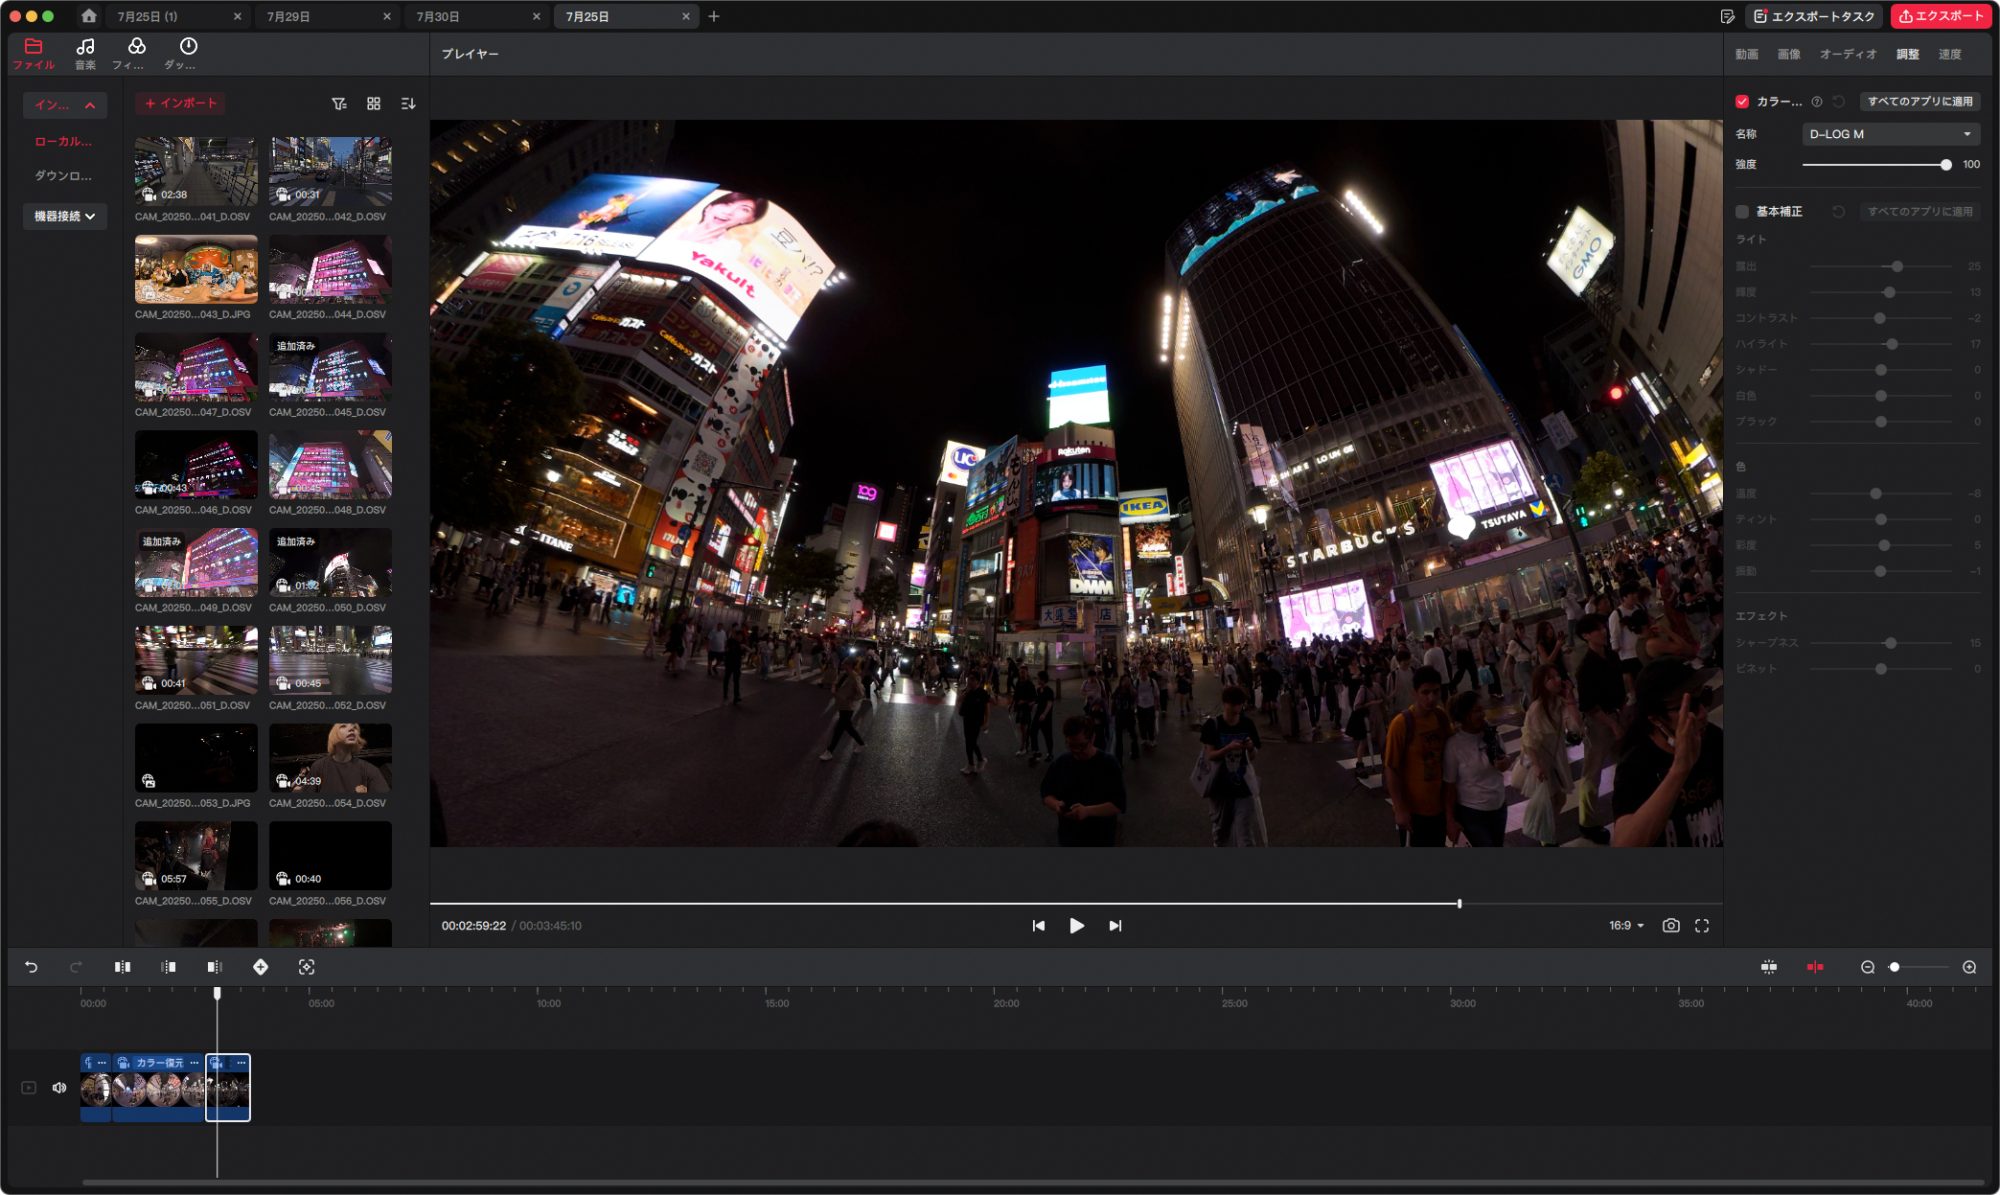Add a new project tab
Viewport: 2000px width, 1195px height.
(714, 16)
